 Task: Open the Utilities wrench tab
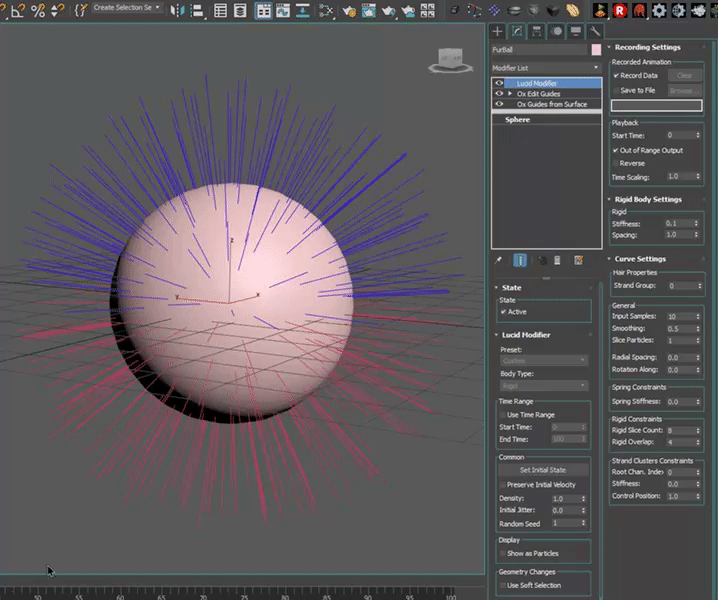[x=595, y=31]
